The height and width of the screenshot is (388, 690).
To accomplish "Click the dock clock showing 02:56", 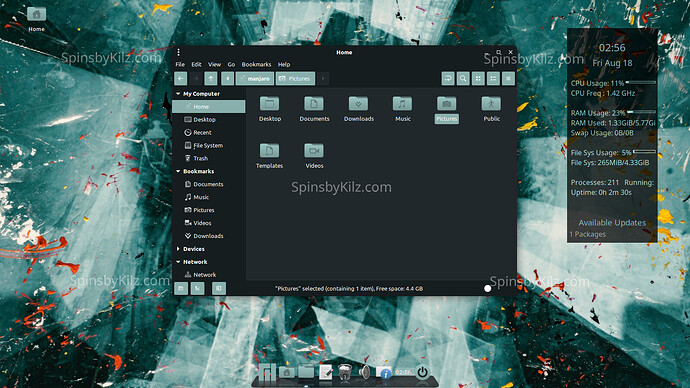I will click(x=403, y=373).
